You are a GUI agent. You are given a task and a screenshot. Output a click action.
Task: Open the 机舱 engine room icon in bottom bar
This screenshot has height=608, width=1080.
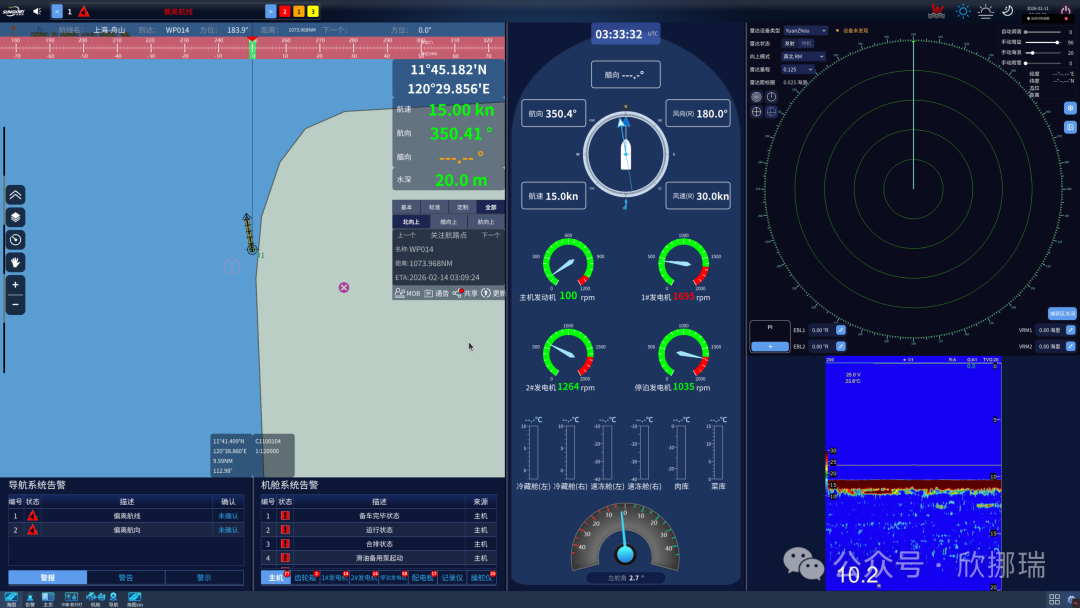pos(95,599)
